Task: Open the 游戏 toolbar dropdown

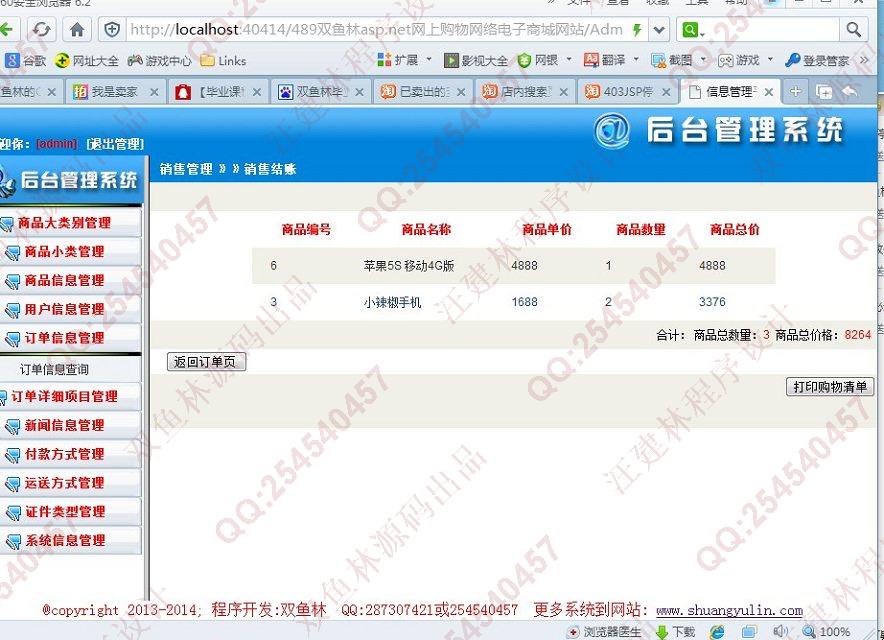Action: pyautogui.click(x=745, y=60)
